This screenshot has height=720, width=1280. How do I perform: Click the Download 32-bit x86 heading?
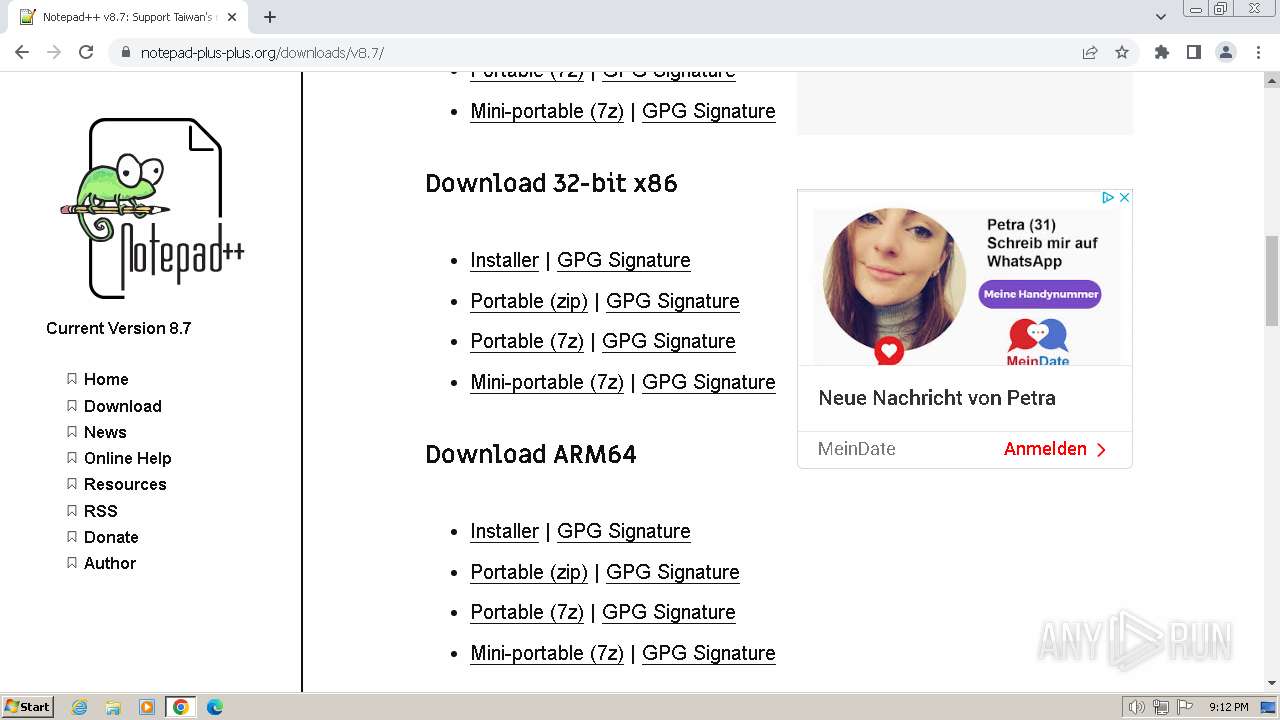coord(552,183)
